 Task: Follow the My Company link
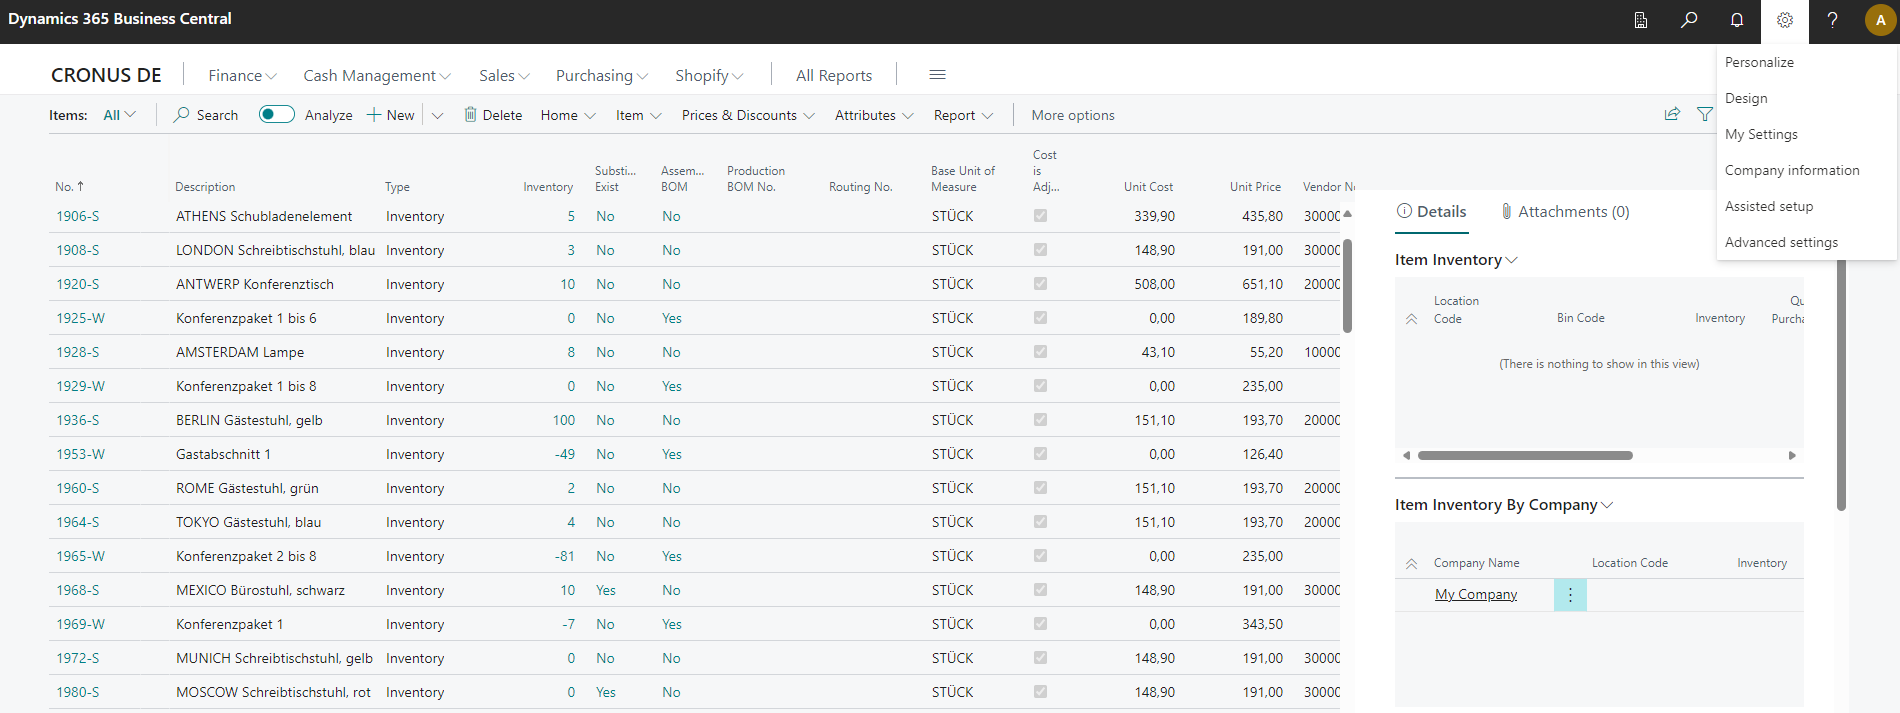click(1476, 595)
